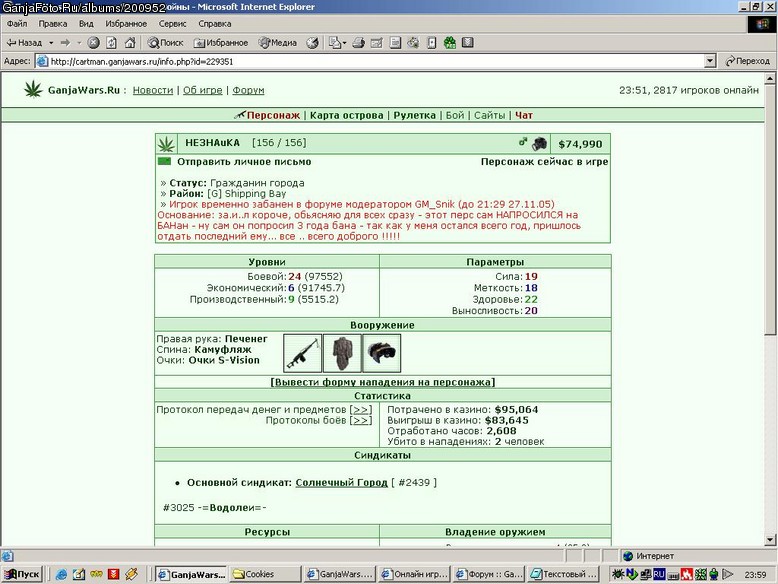Open the History toolbar icon
The image size is (778, 584).
pyautogui.click(x=312, y=43)
